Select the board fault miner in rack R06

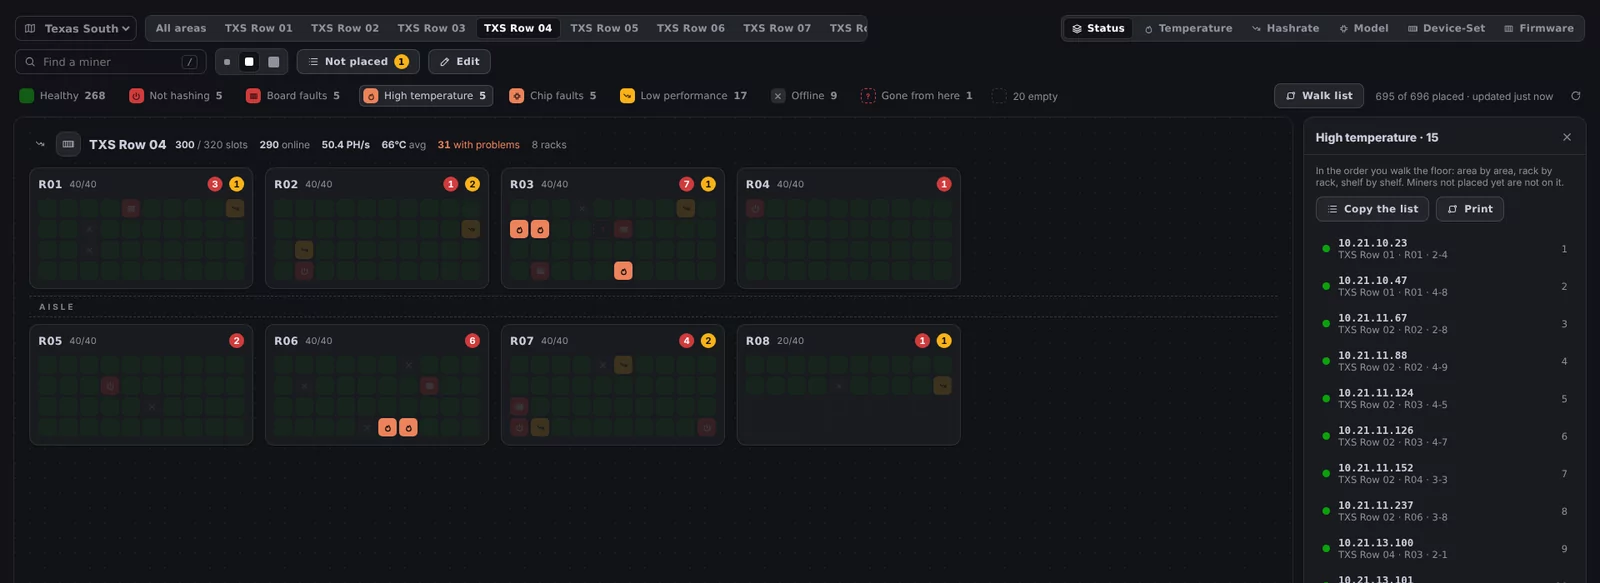pyautogui.click(x=429, y=385)
